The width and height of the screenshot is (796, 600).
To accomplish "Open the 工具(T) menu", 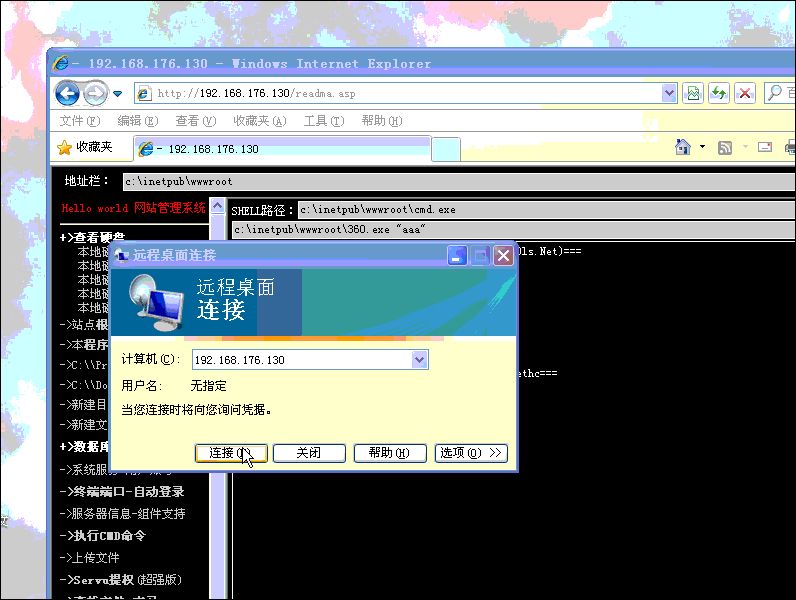I will click(x=324, y=121).
